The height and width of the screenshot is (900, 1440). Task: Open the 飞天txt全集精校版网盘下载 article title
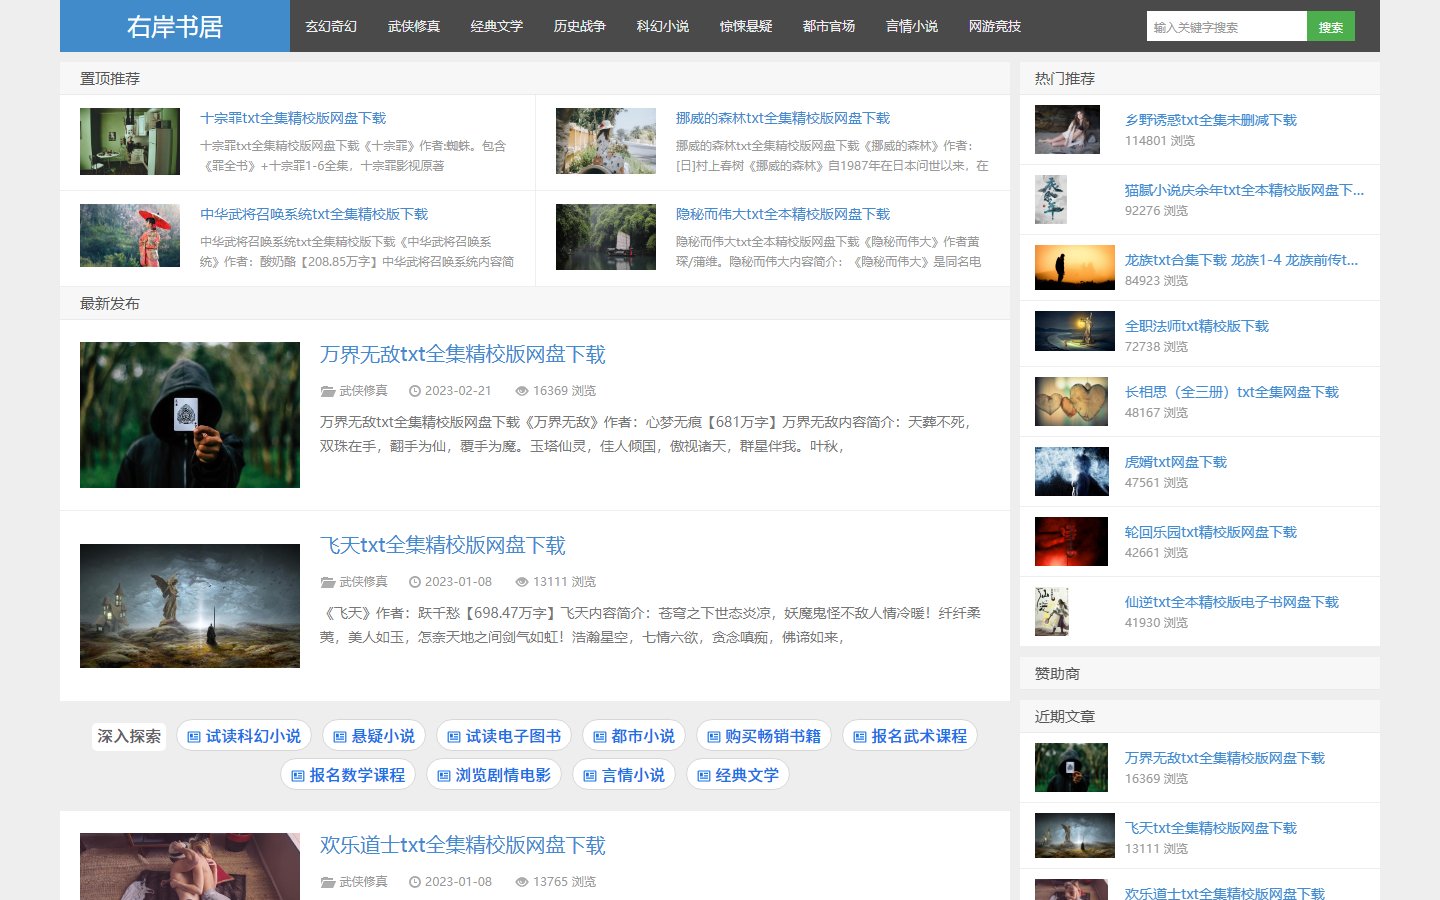coord(443,545)
